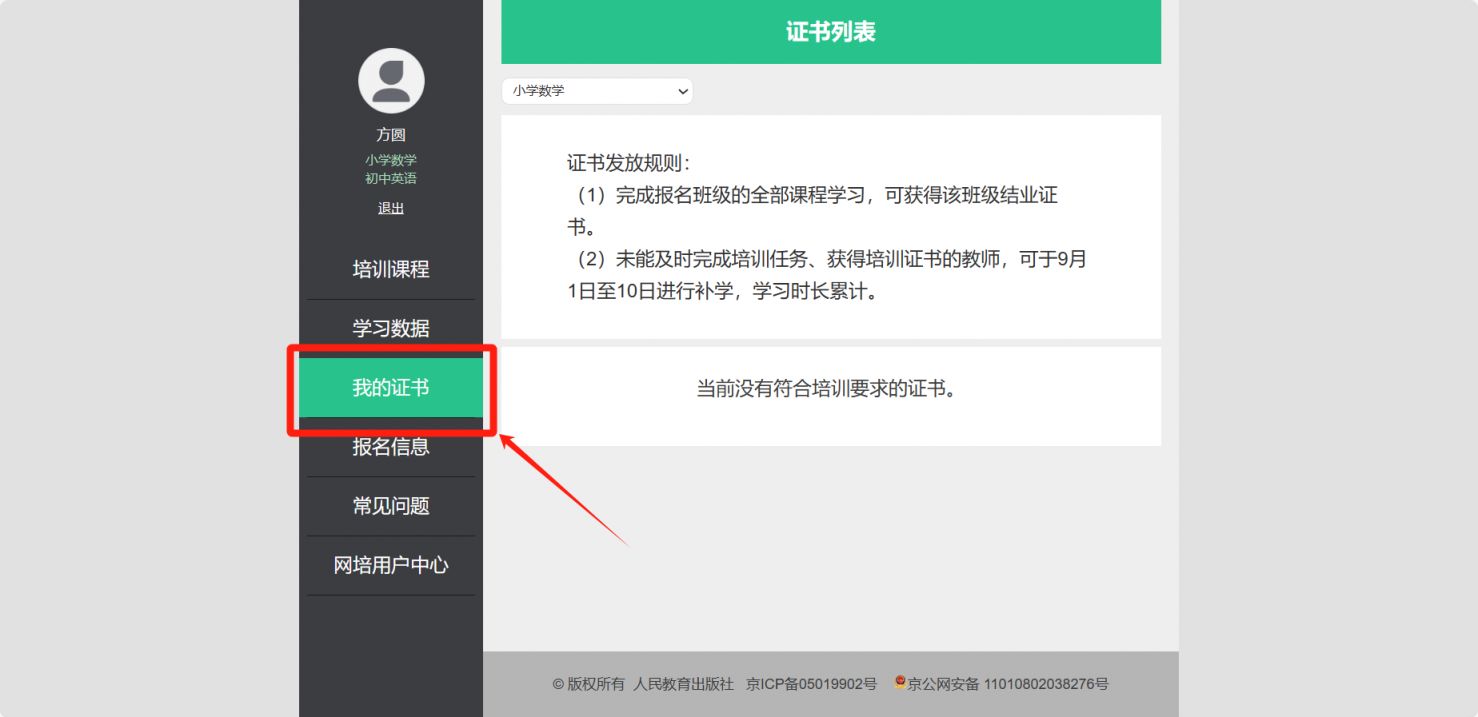Open the 学习数据 menu item
This screenshot has width=1478, height=717.
[391, 328]
